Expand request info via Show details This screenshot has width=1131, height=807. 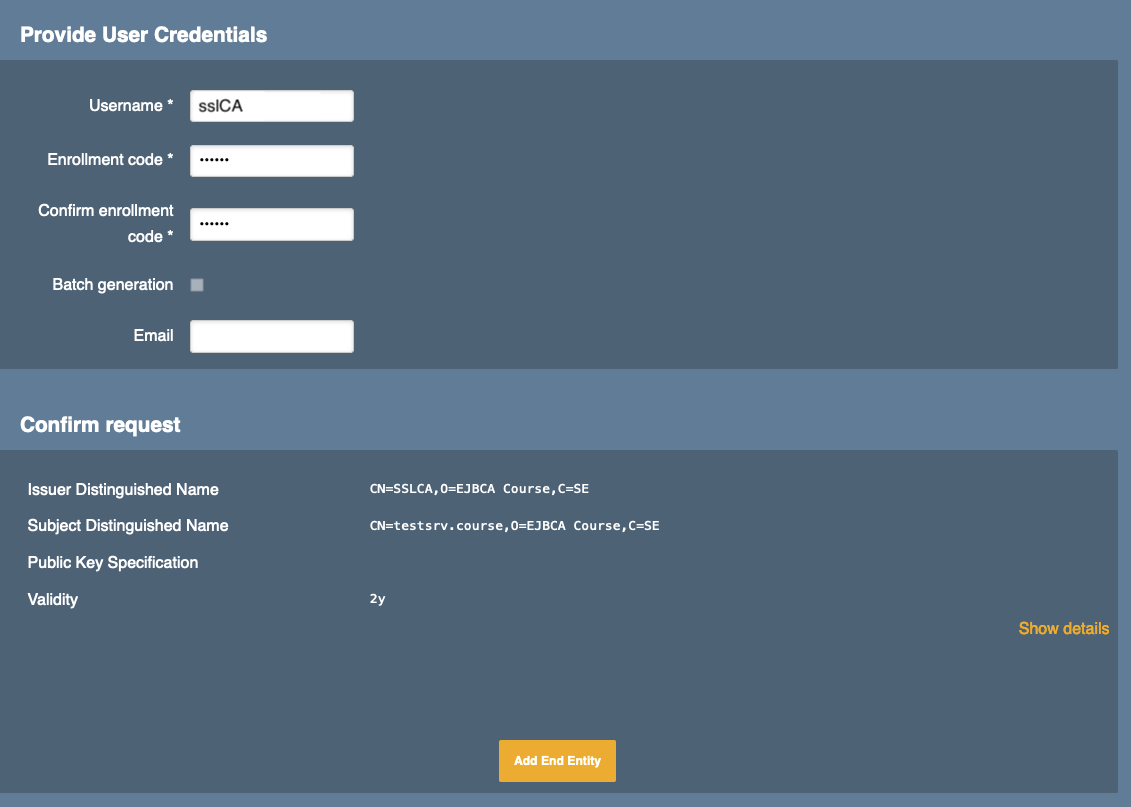pos(1063,629)
